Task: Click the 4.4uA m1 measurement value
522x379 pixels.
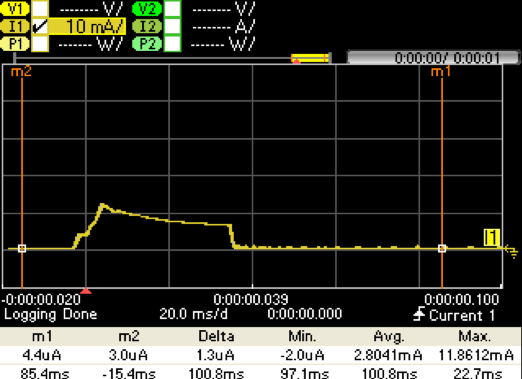Action: (x=42, y=355)
